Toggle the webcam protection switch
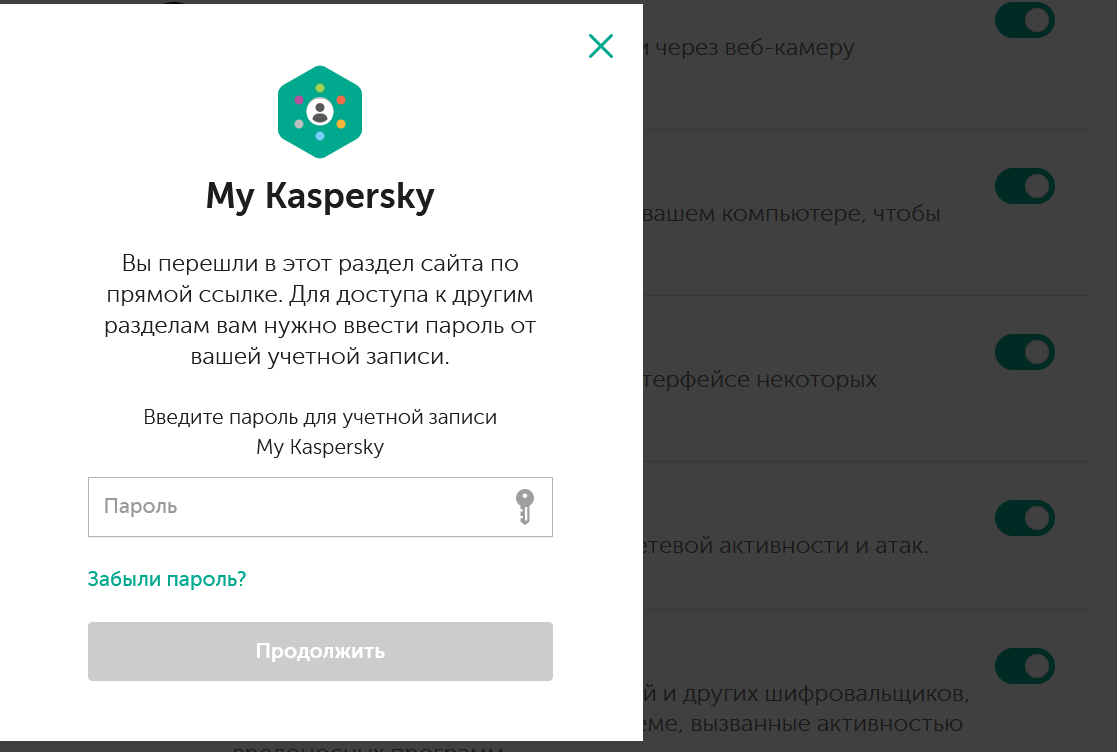Screen dimensions: 1117x752 1024,20
